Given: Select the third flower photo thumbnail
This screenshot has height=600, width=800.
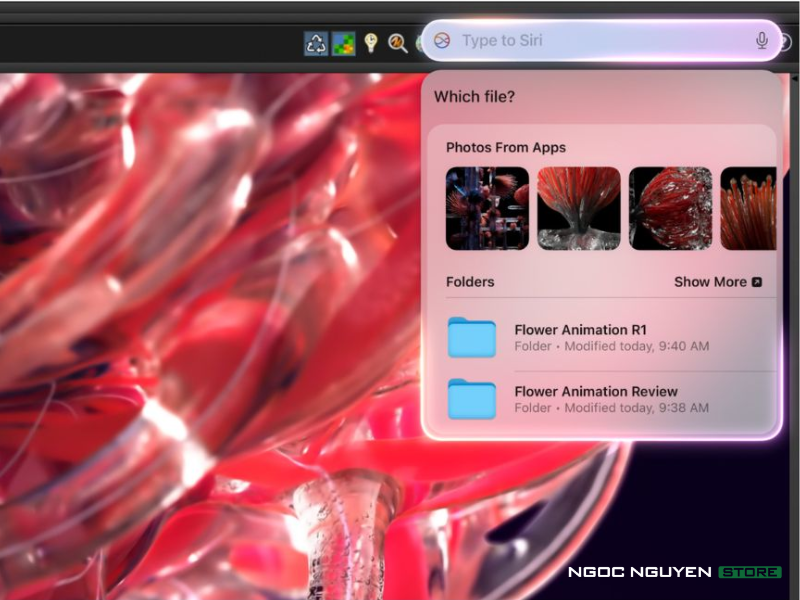Looking at the screenshot, I should coord(670,208).
